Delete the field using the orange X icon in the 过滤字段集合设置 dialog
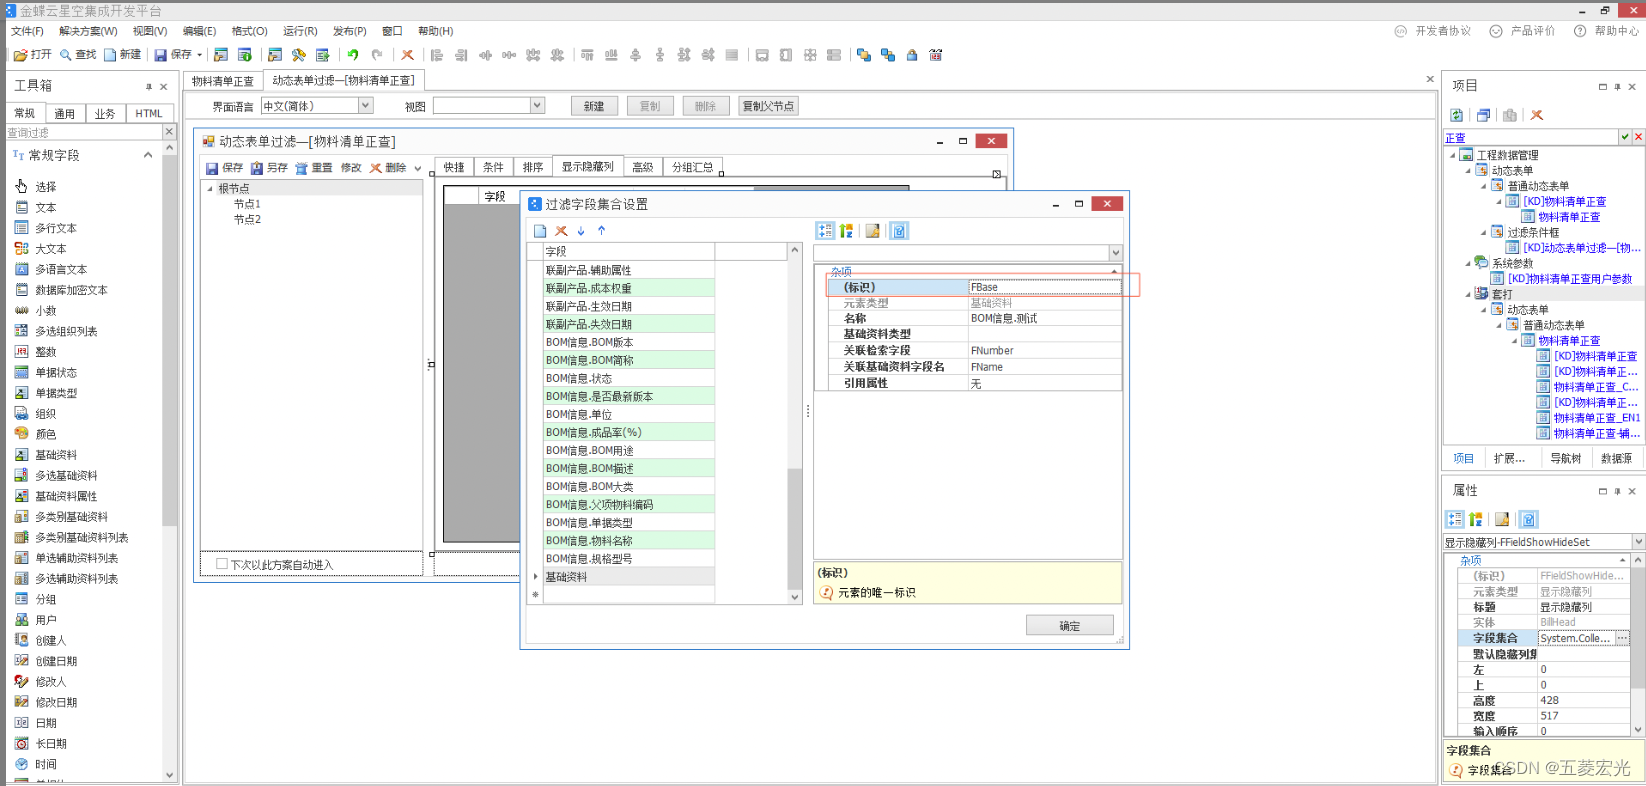The width and height of the screenshot is (1646, 786). coord(561,231)
